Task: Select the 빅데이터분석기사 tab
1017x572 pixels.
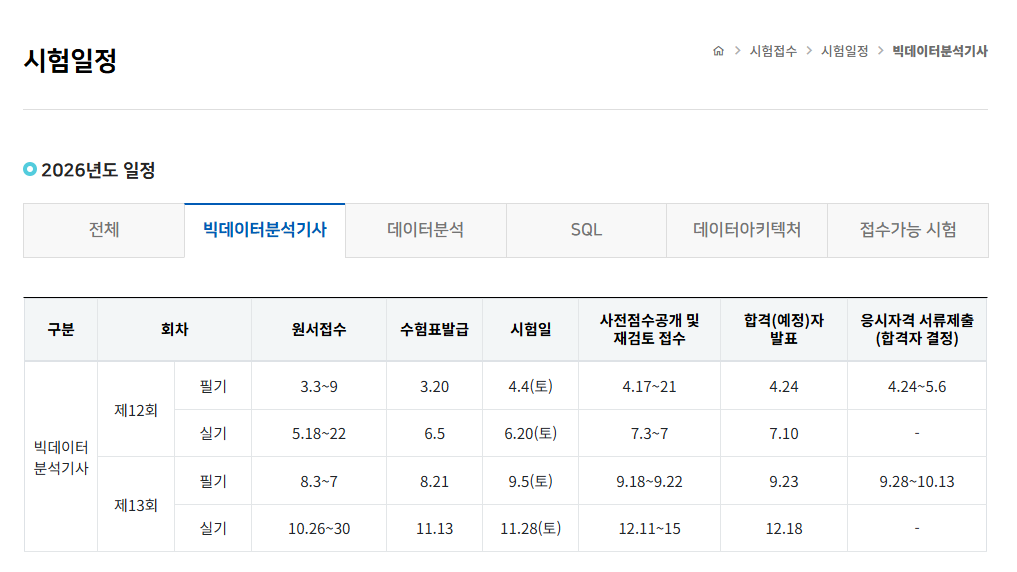Action: click(265, 230)
